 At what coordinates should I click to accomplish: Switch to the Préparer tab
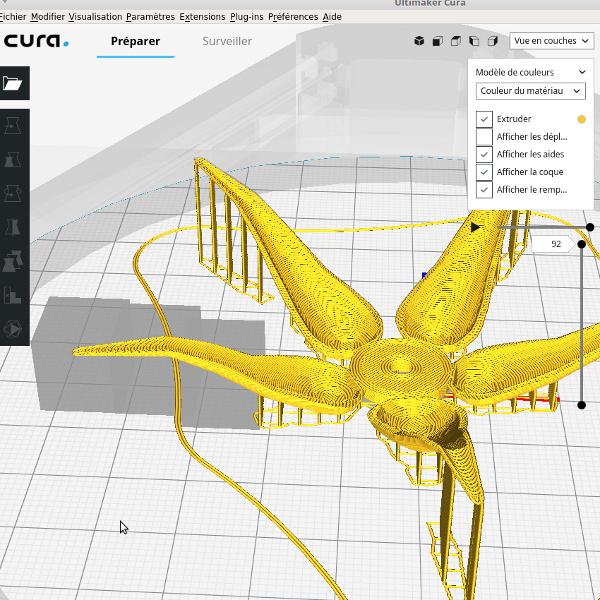[x=135, y=41]
